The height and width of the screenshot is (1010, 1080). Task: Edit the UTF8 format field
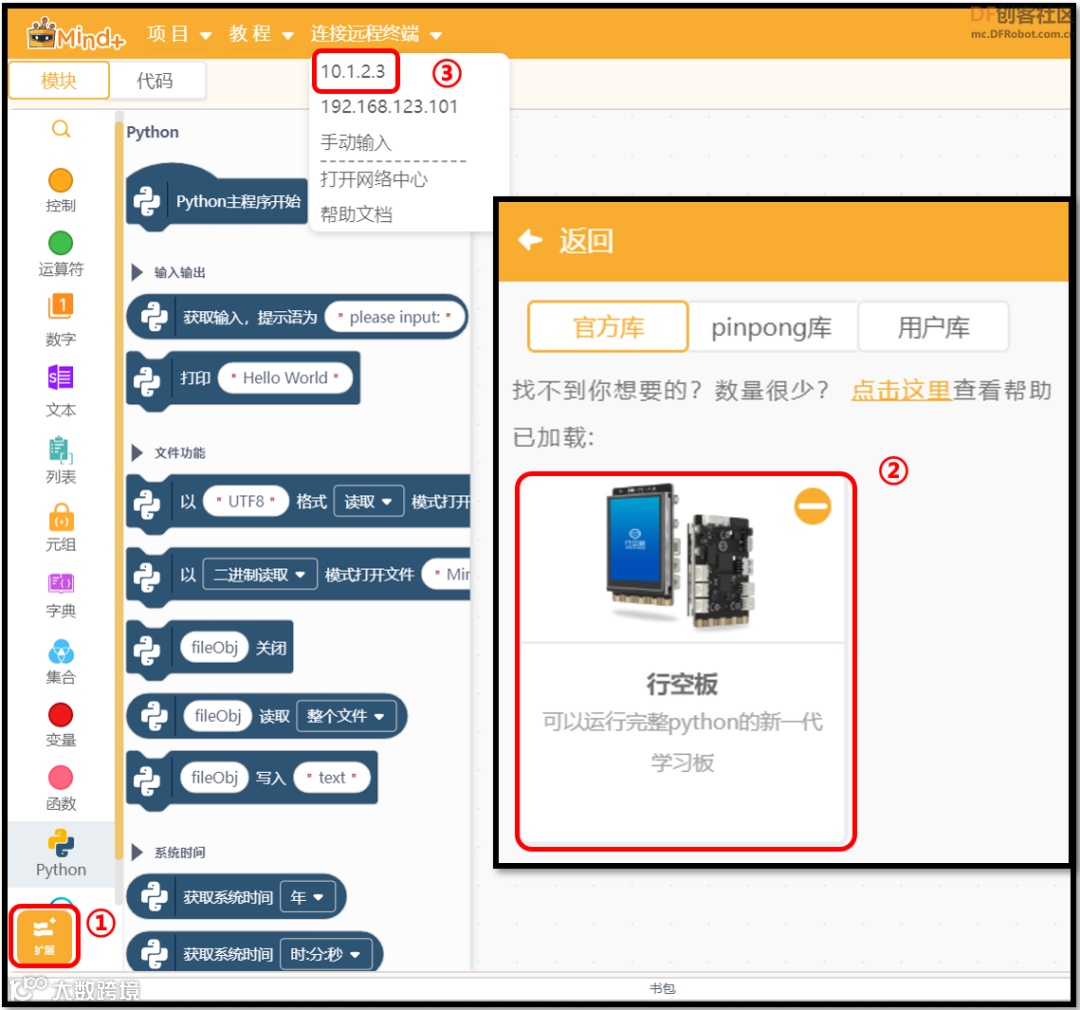pyautogui.click(x=246, y=502)
